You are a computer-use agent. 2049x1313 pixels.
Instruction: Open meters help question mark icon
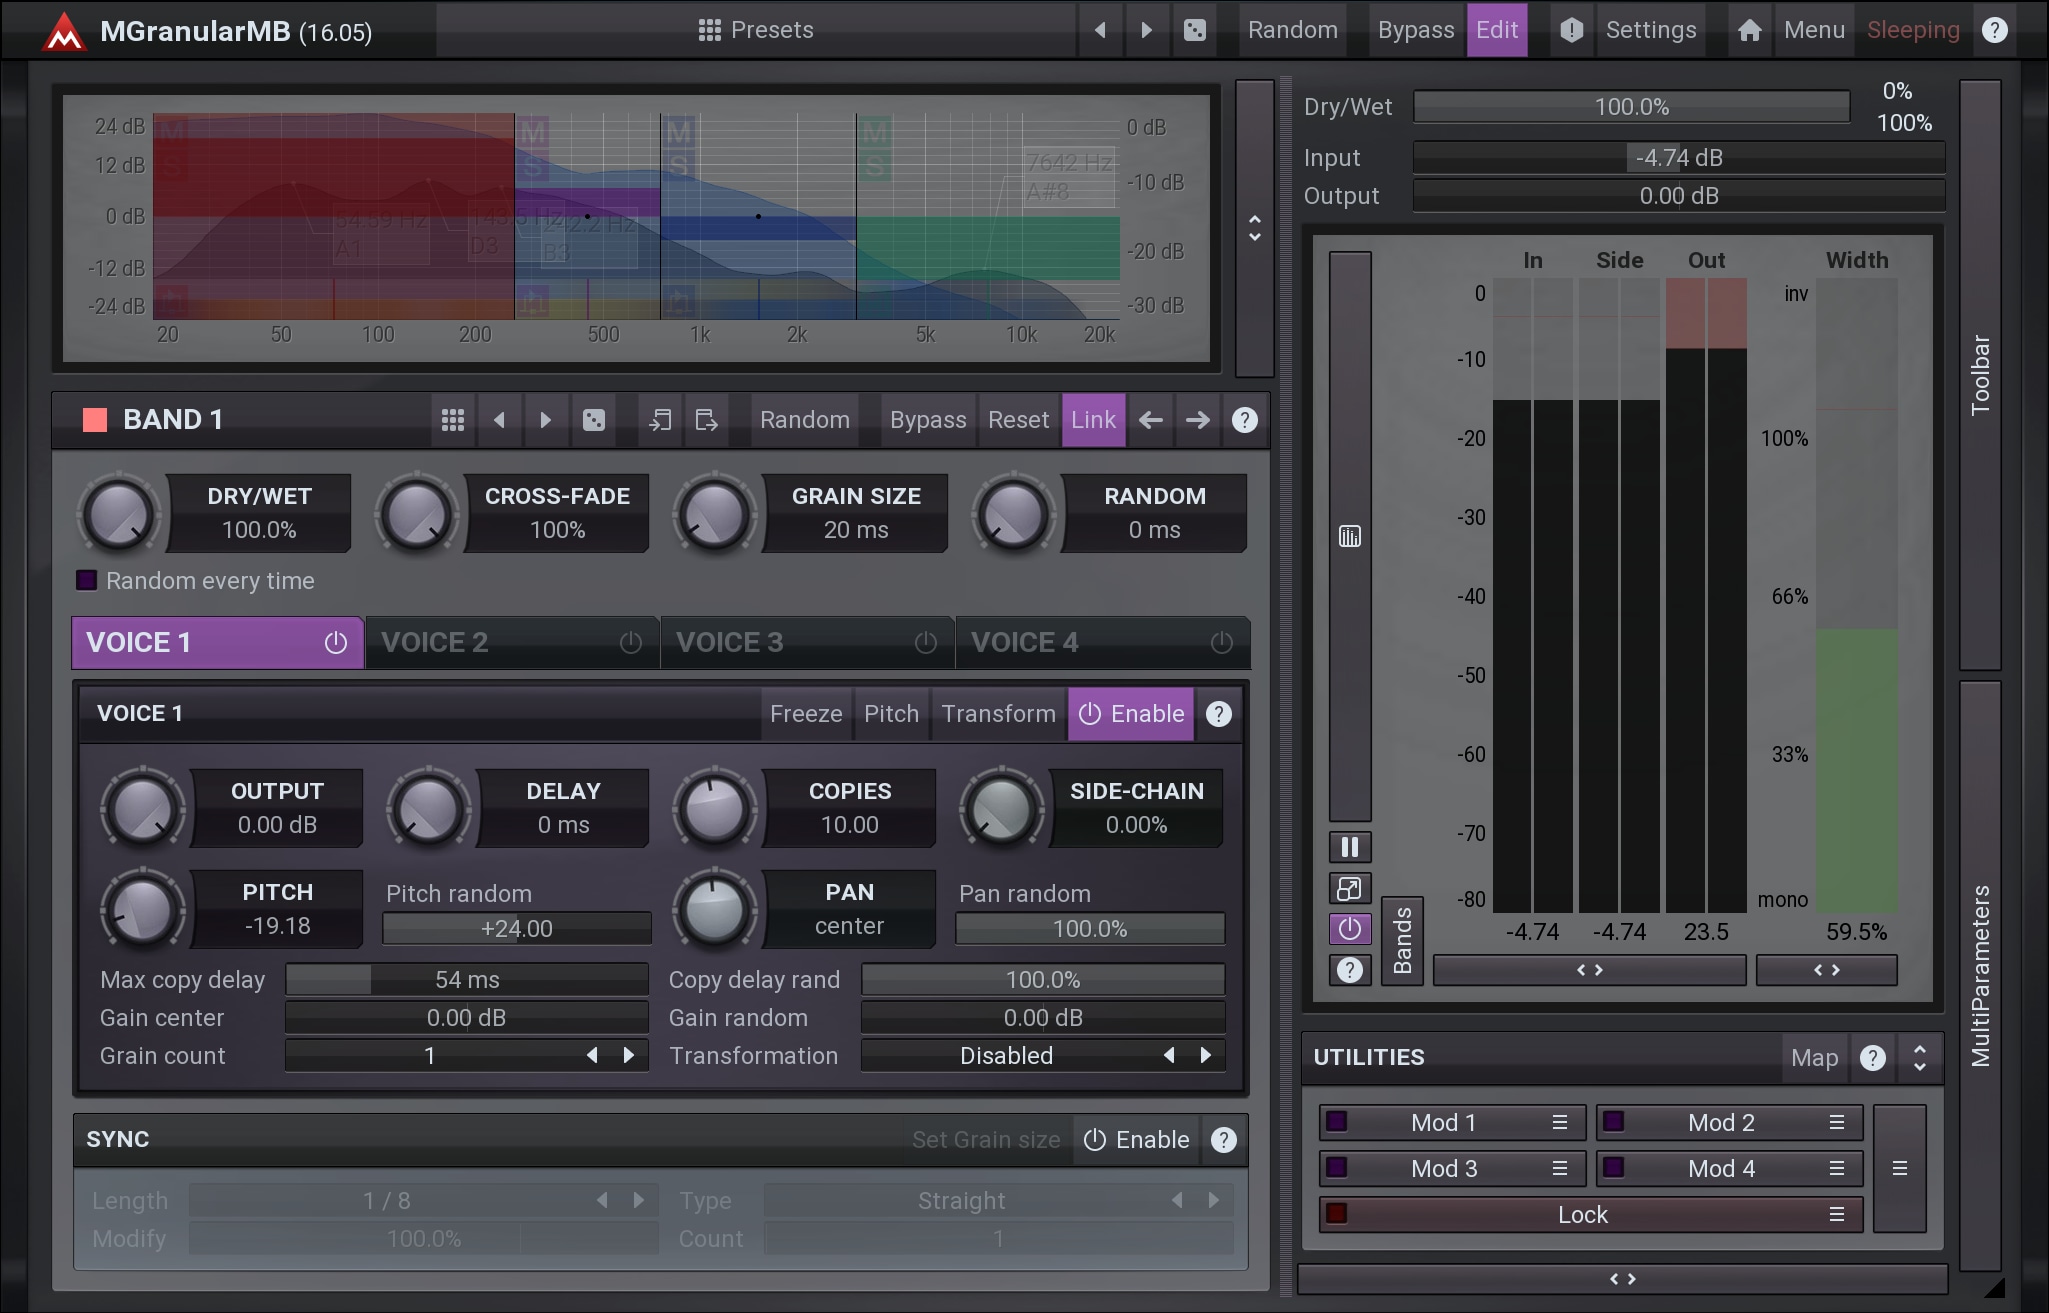(1349, 970)
